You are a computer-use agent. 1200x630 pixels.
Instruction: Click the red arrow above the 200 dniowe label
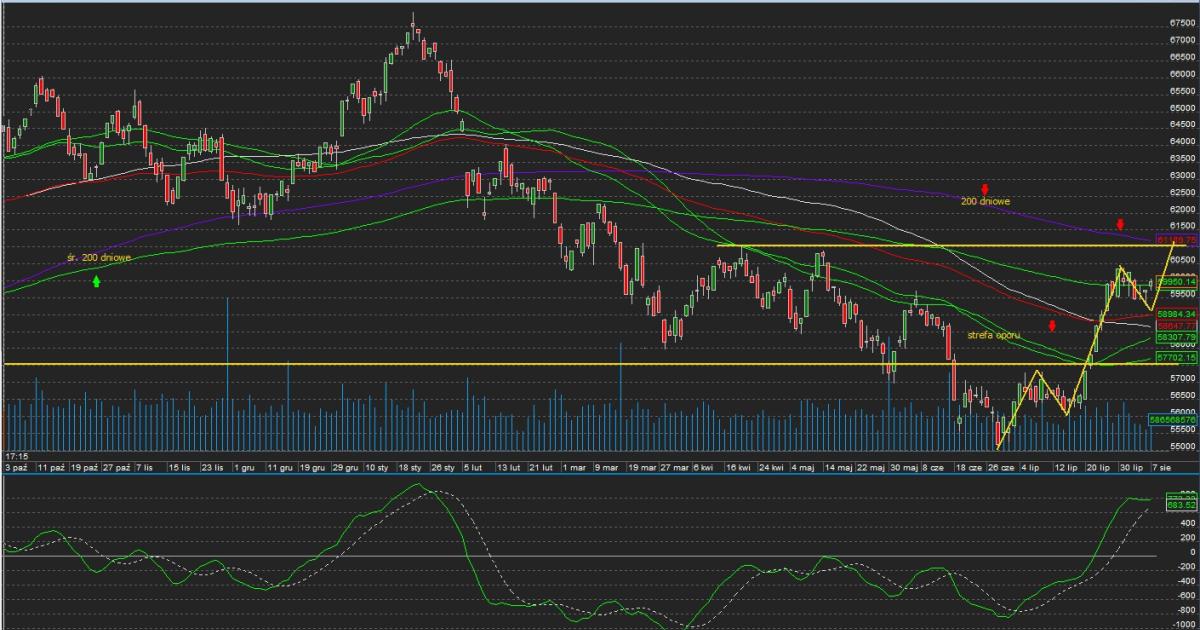point(985,189)
